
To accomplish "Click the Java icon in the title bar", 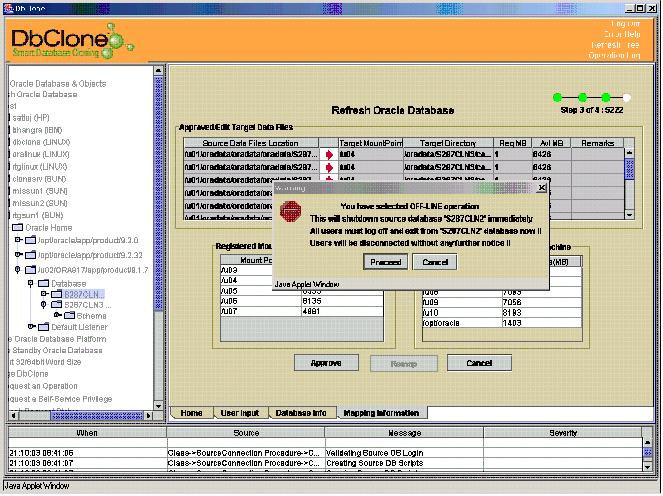I will [x=8, y=8].
